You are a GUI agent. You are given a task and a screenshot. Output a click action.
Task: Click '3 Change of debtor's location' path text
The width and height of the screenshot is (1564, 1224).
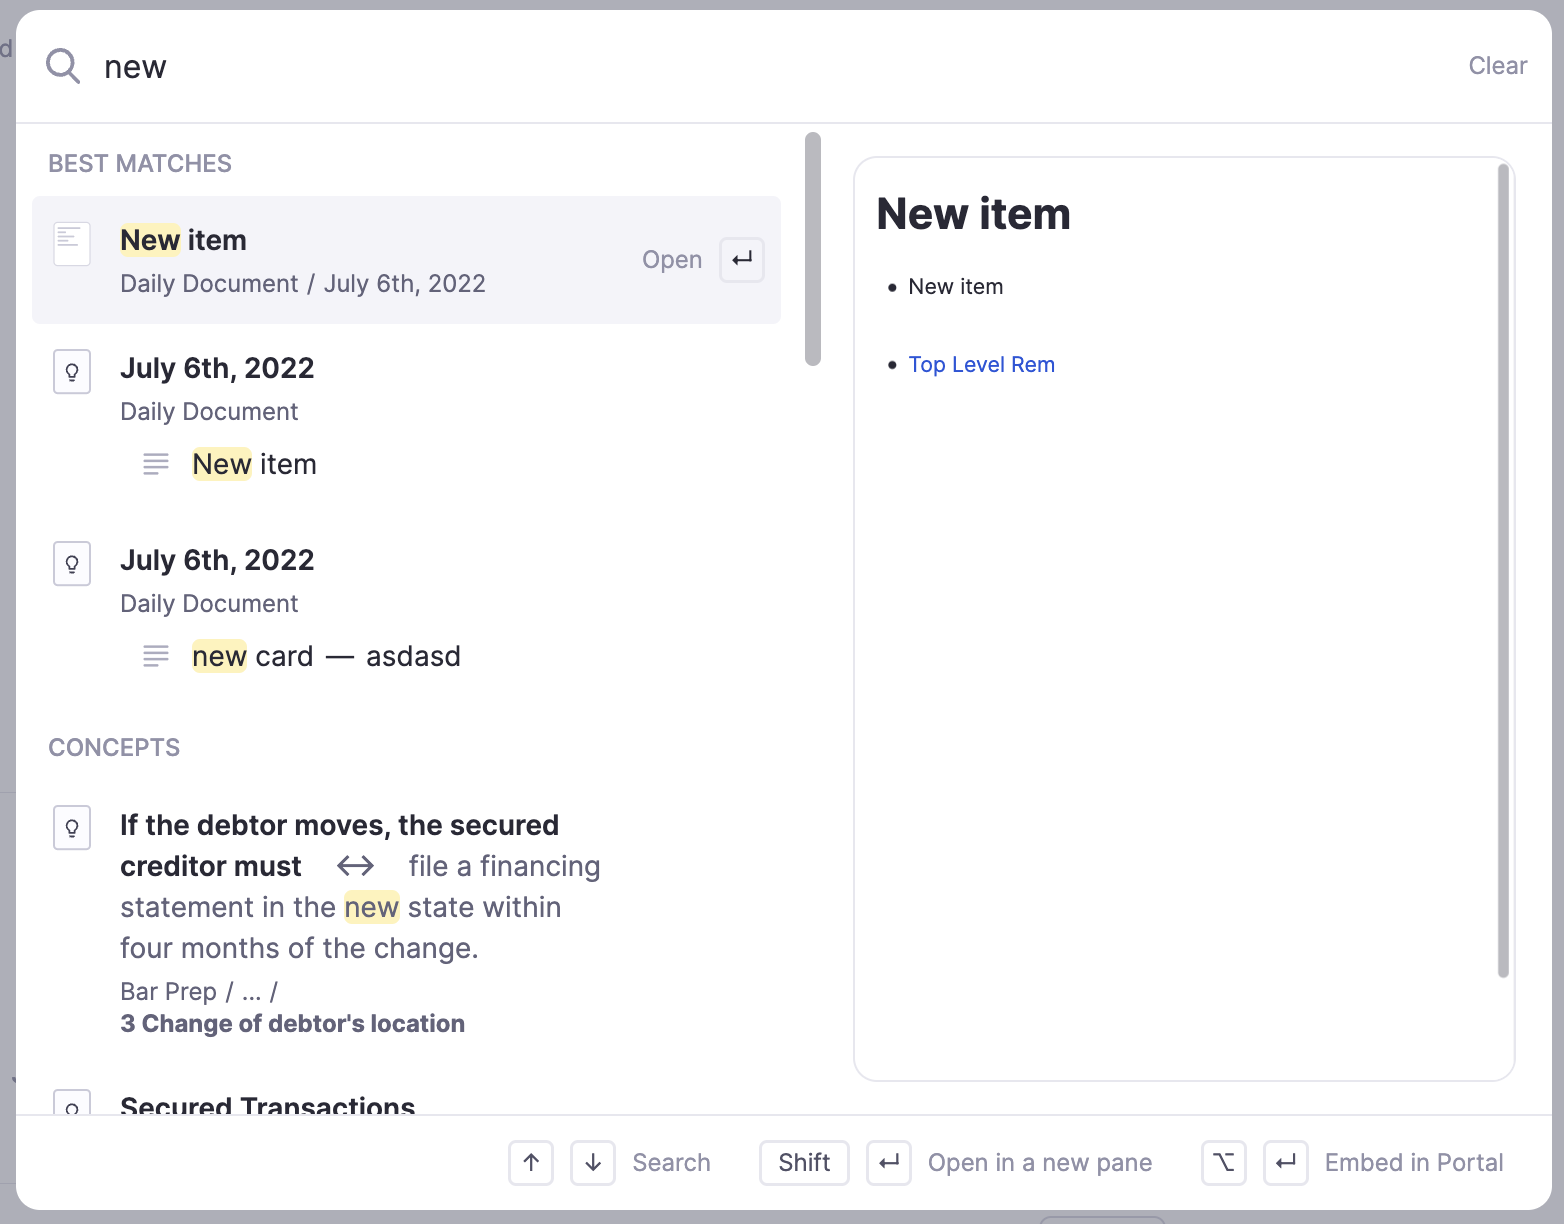pos(292,1024)
